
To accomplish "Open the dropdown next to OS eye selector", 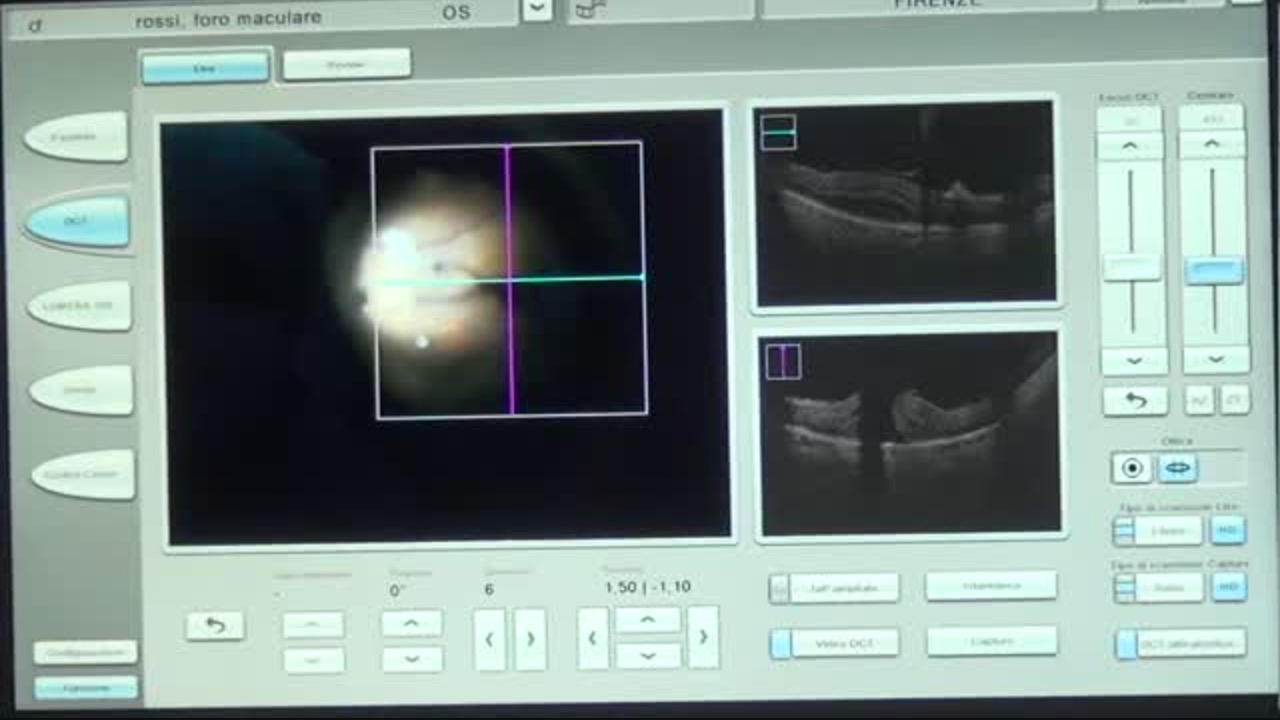I will [537, 11].
